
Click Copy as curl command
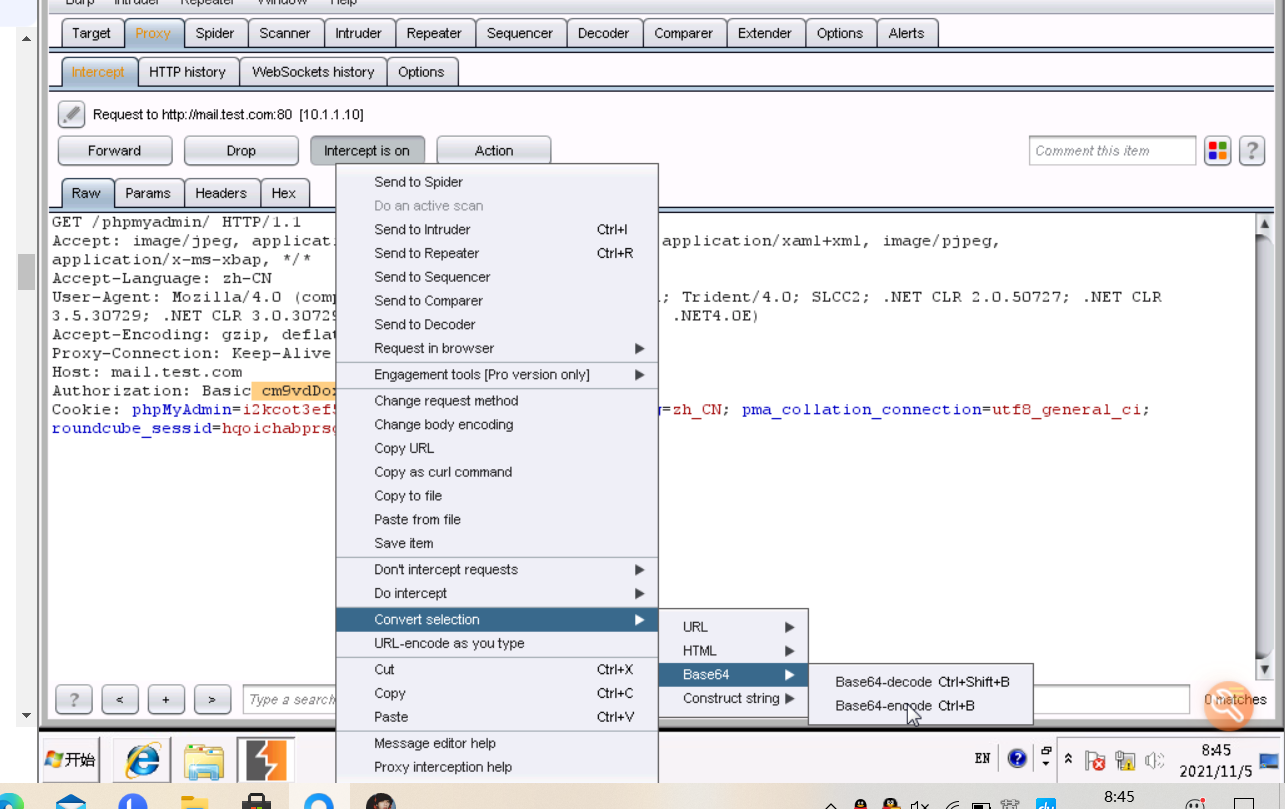497,472
